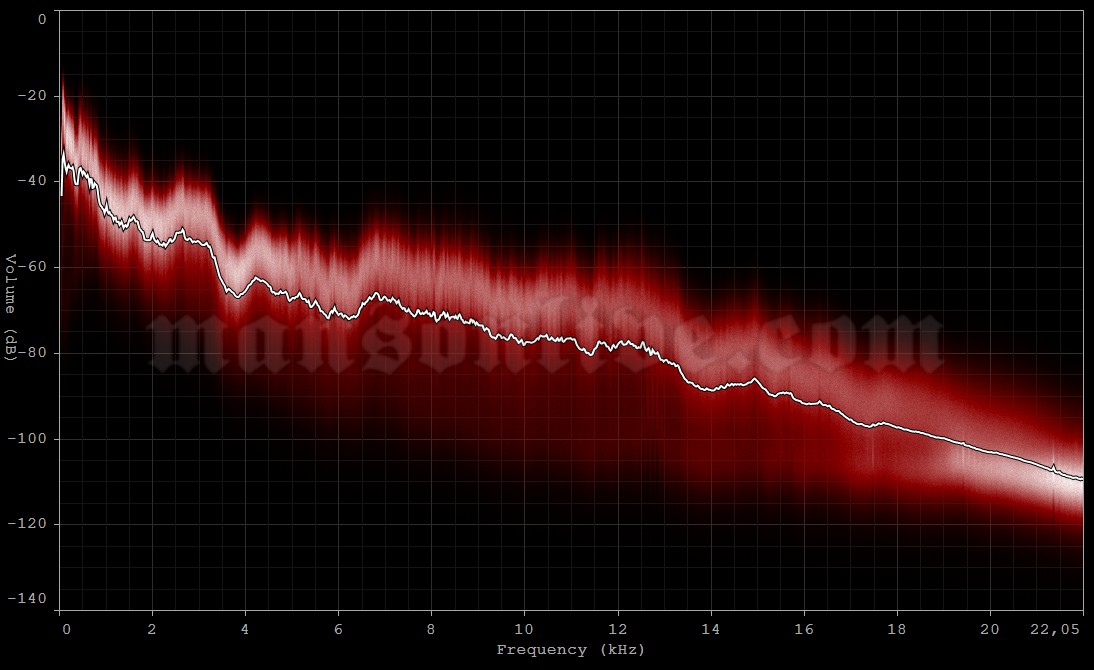1094x670 pixels.
Task: Select the 6 kHz axis marker
Action: click(337, 630)
